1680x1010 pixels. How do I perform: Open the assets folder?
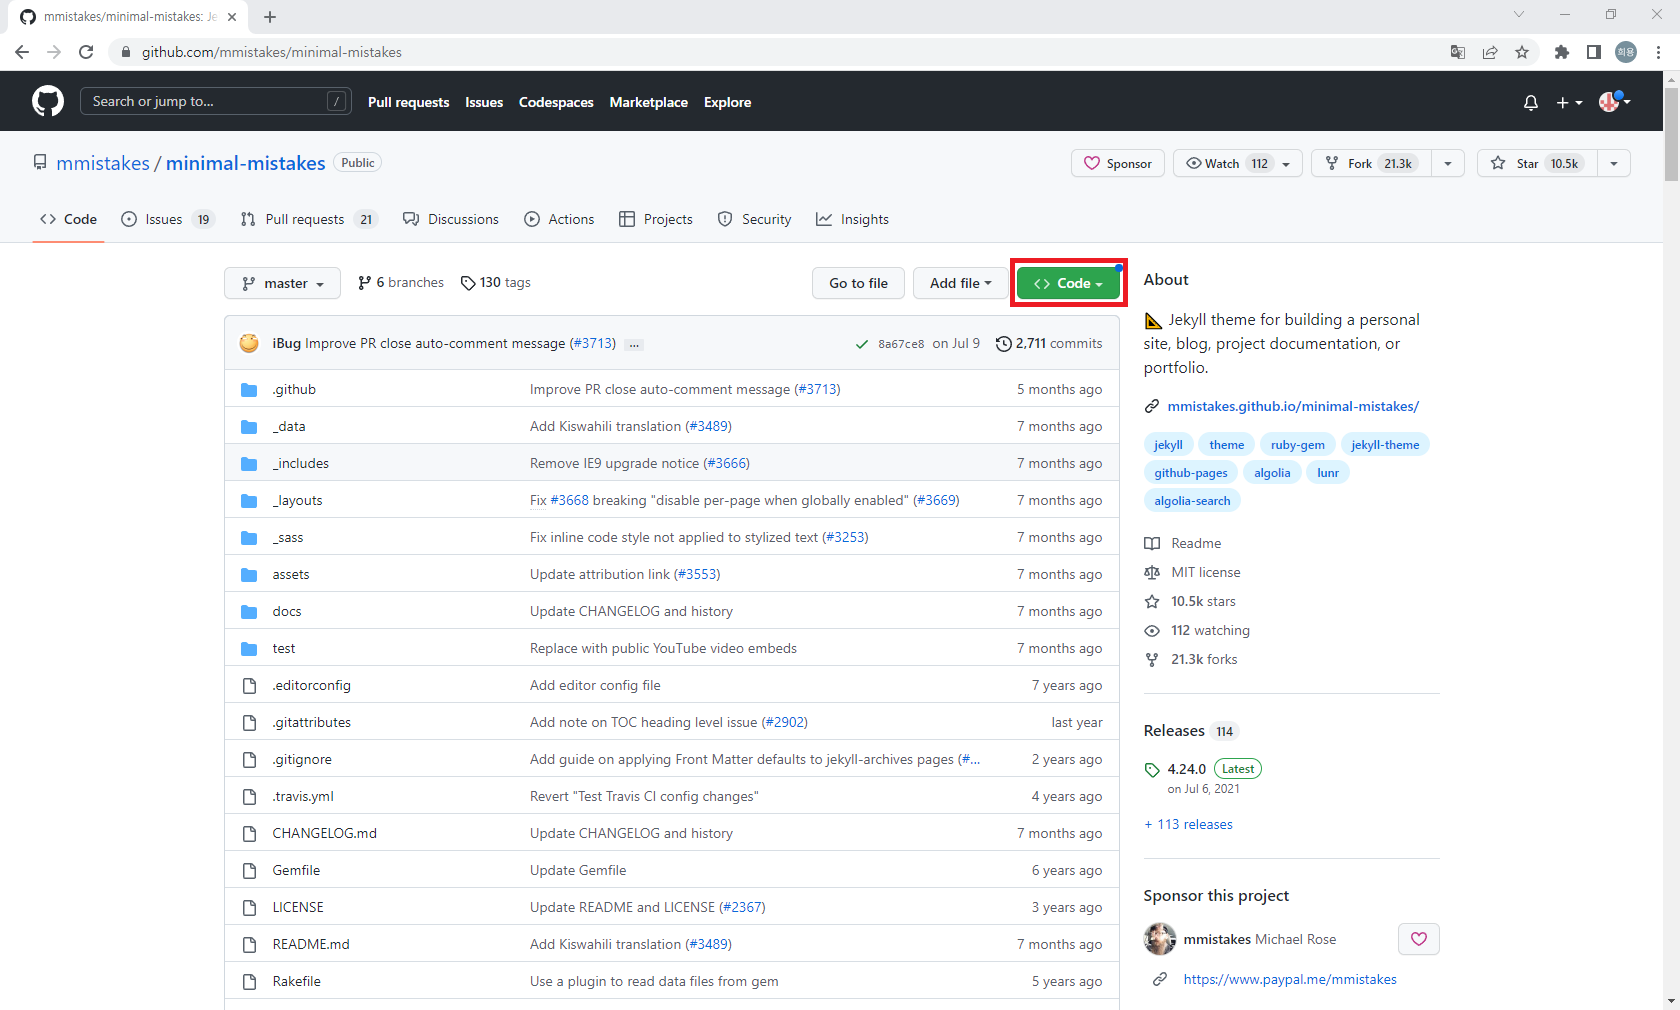[x=291, y=574]
